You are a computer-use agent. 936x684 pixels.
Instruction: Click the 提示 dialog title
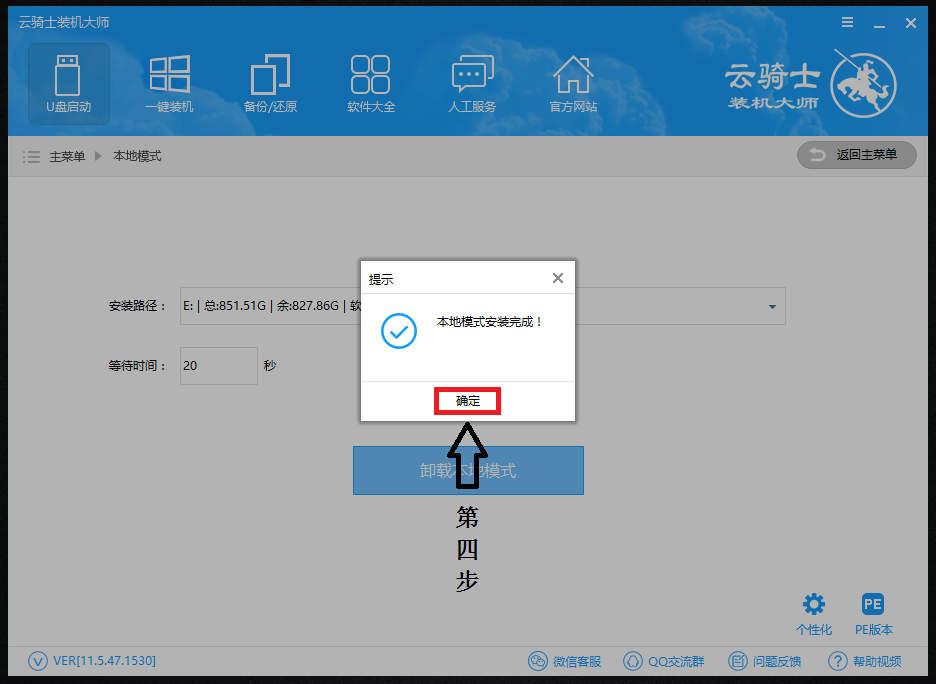[381, 279]
